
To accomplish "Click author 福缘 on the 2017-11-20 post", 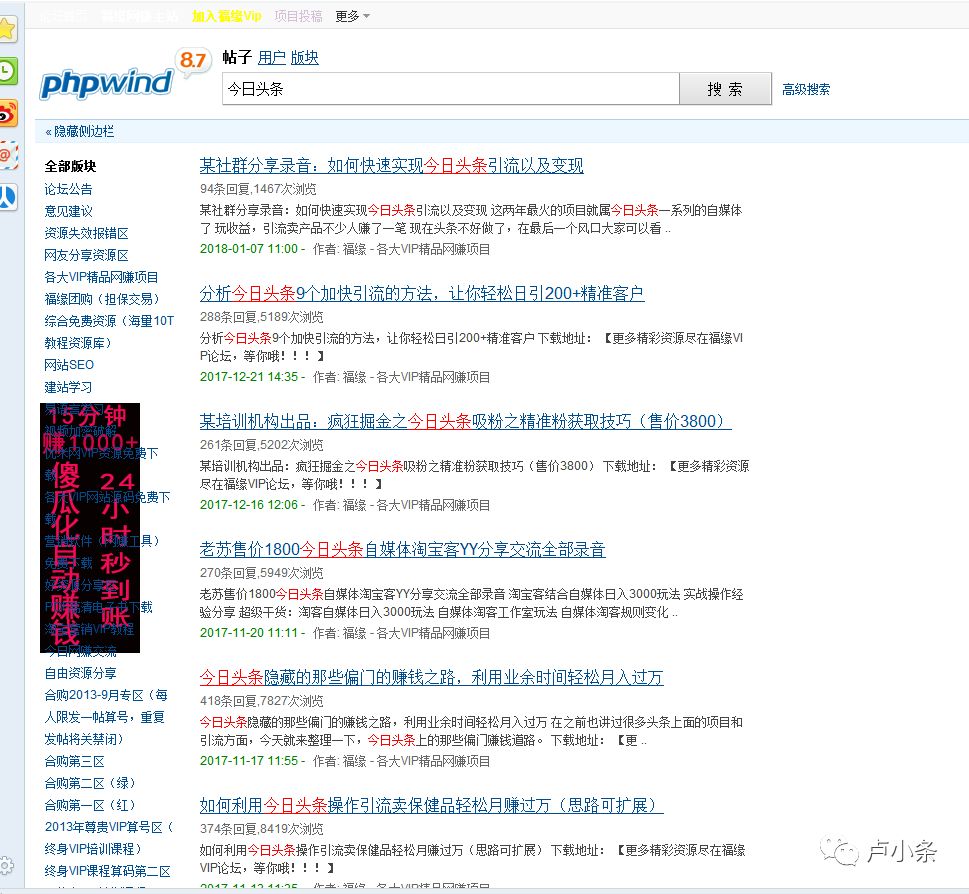I will point(355,633).
